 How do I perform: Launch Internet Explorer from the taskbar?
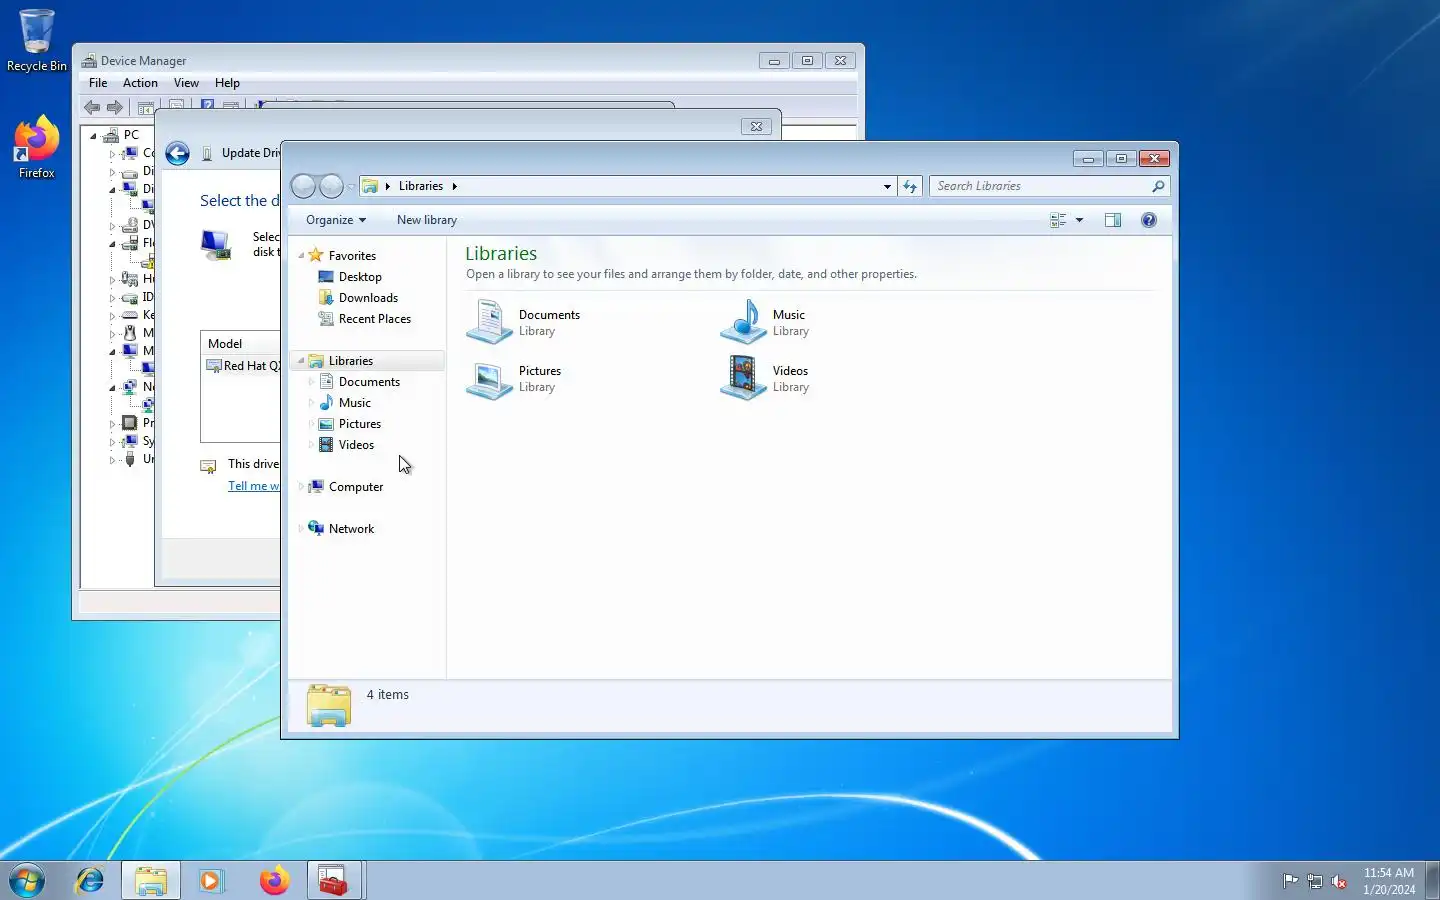pyautogui.click(x=90, y=880)
